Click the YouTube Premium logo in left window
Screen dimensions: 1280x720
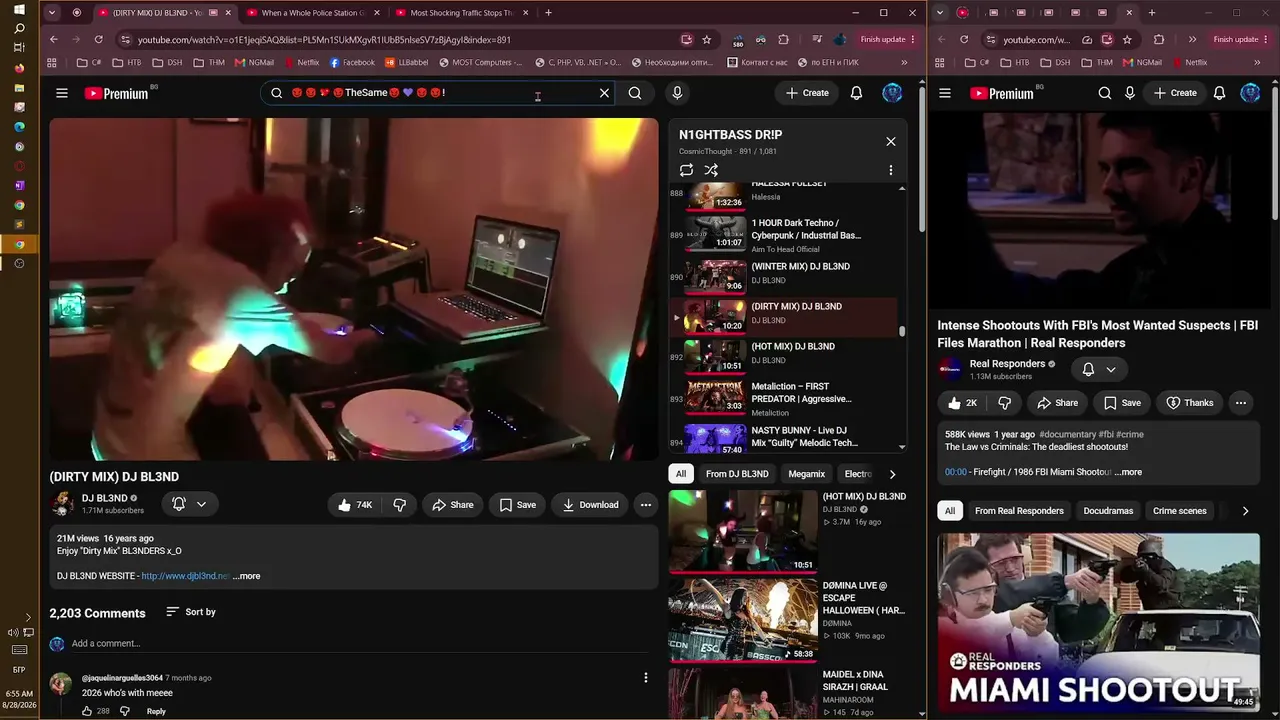117,93
